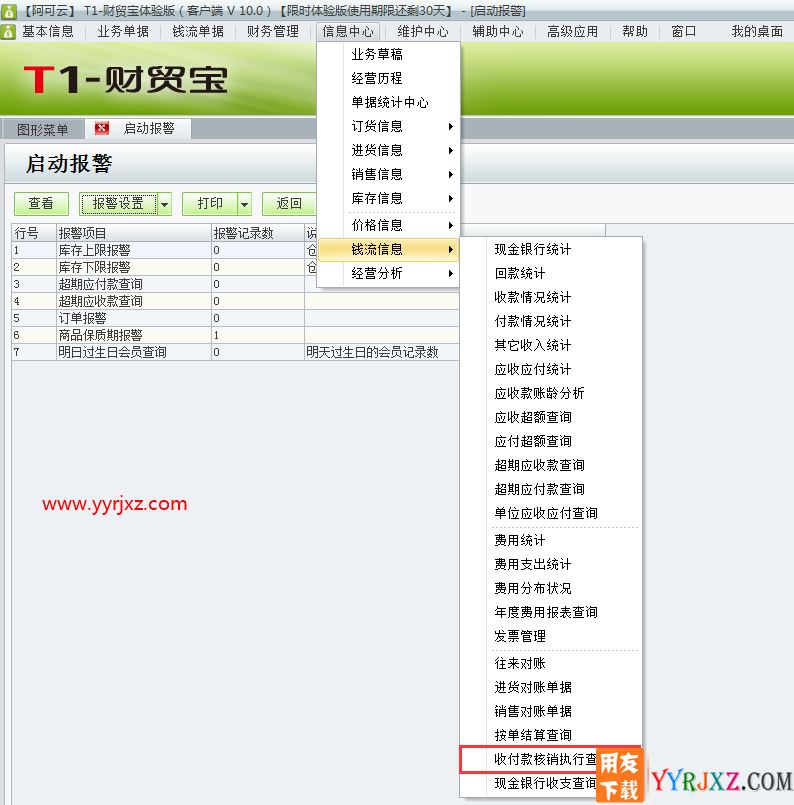The height and width of the screenshot is (805, 794).
Task: Open 年度费用报表查询 submenu entry
Action: [x=551, y=612]
